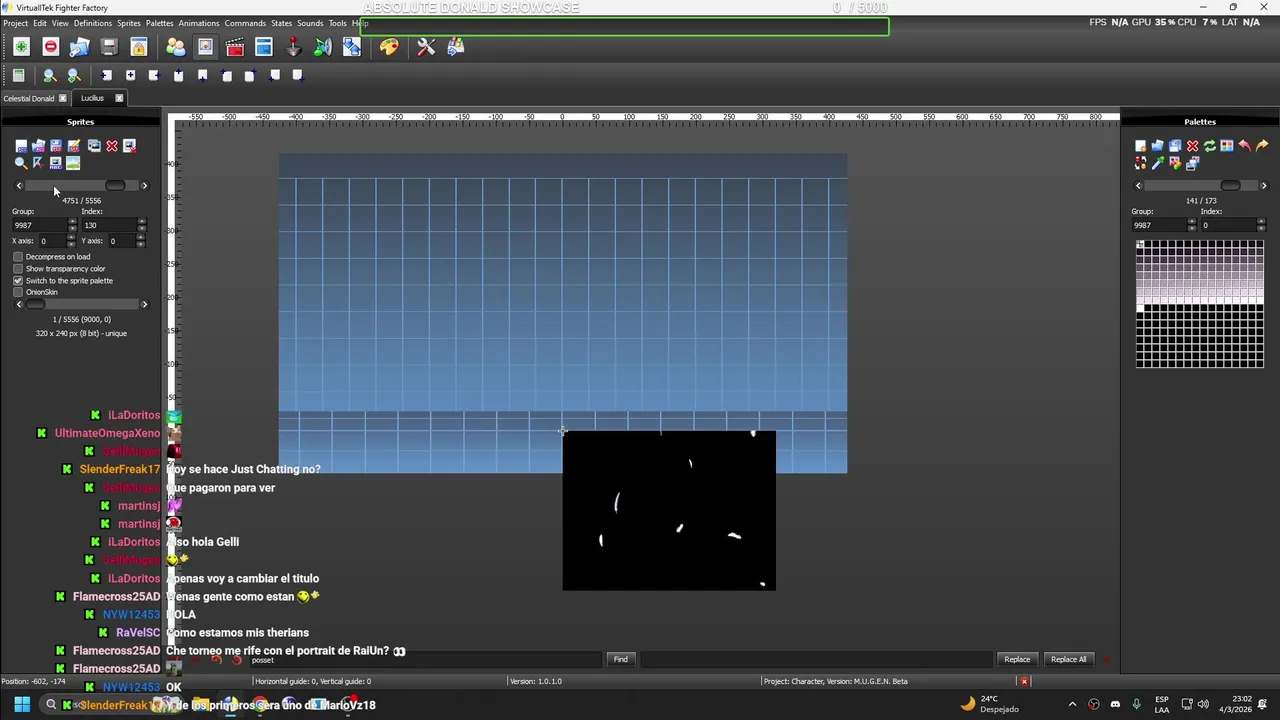The width and height of the screenshot is (1280, 720).
Task: Click the landscape image icon in Sprites panel
Action: pyautogui.click(x=73, y=163)
